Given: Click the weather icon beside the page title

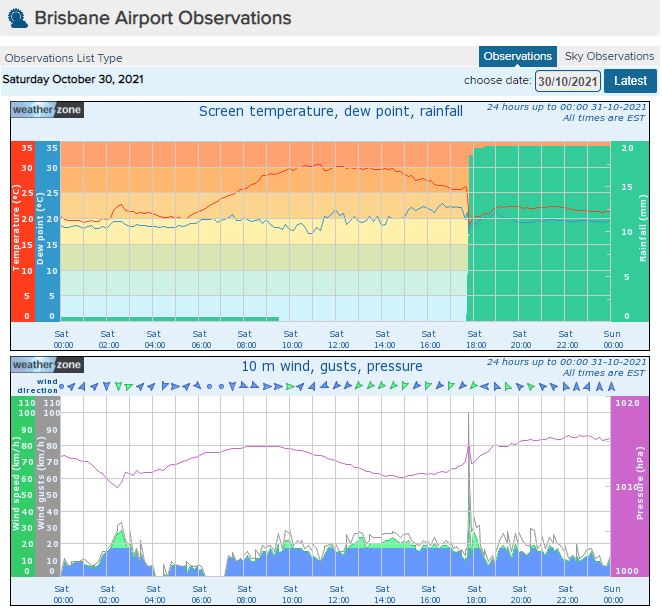Looking at the screenshot, I should point(17,19).
